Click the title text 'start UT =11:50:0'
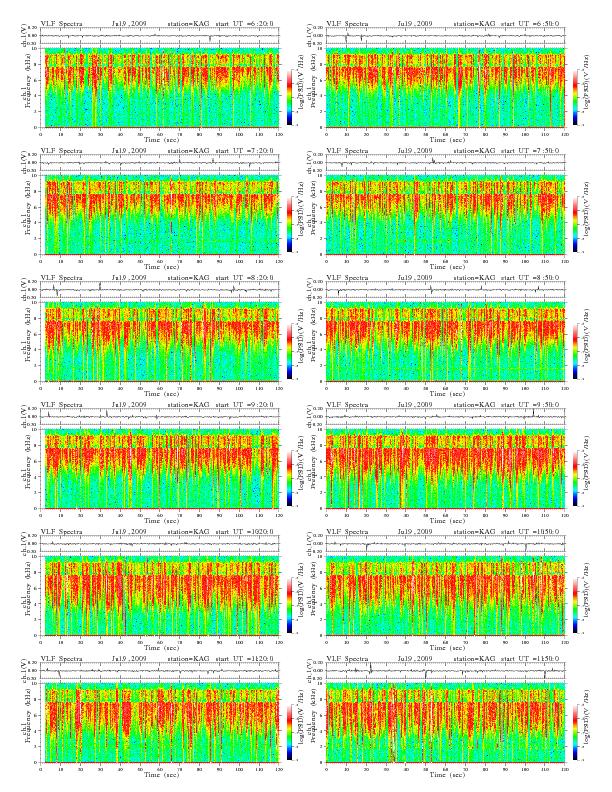Image resolution: width=612 pixels, height=792 pixels. tap(530, 659)
